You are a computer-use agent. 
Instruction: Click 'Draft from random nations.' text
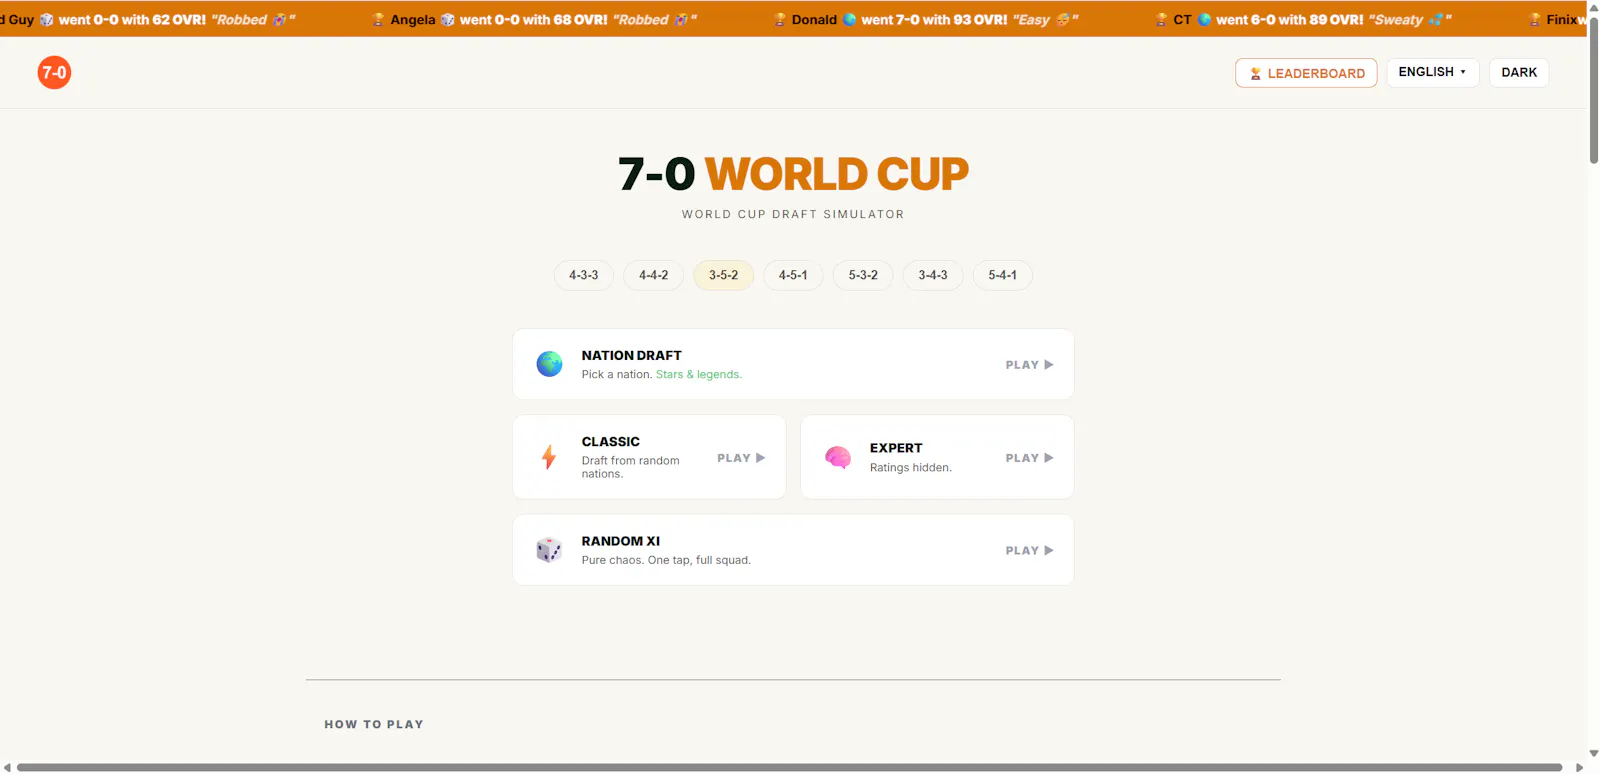tap(631, 467)
